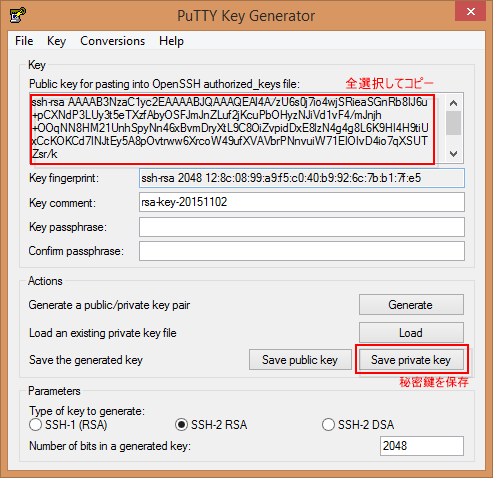
Task: Open the Conversions menu
Action: tap(112, 41)
